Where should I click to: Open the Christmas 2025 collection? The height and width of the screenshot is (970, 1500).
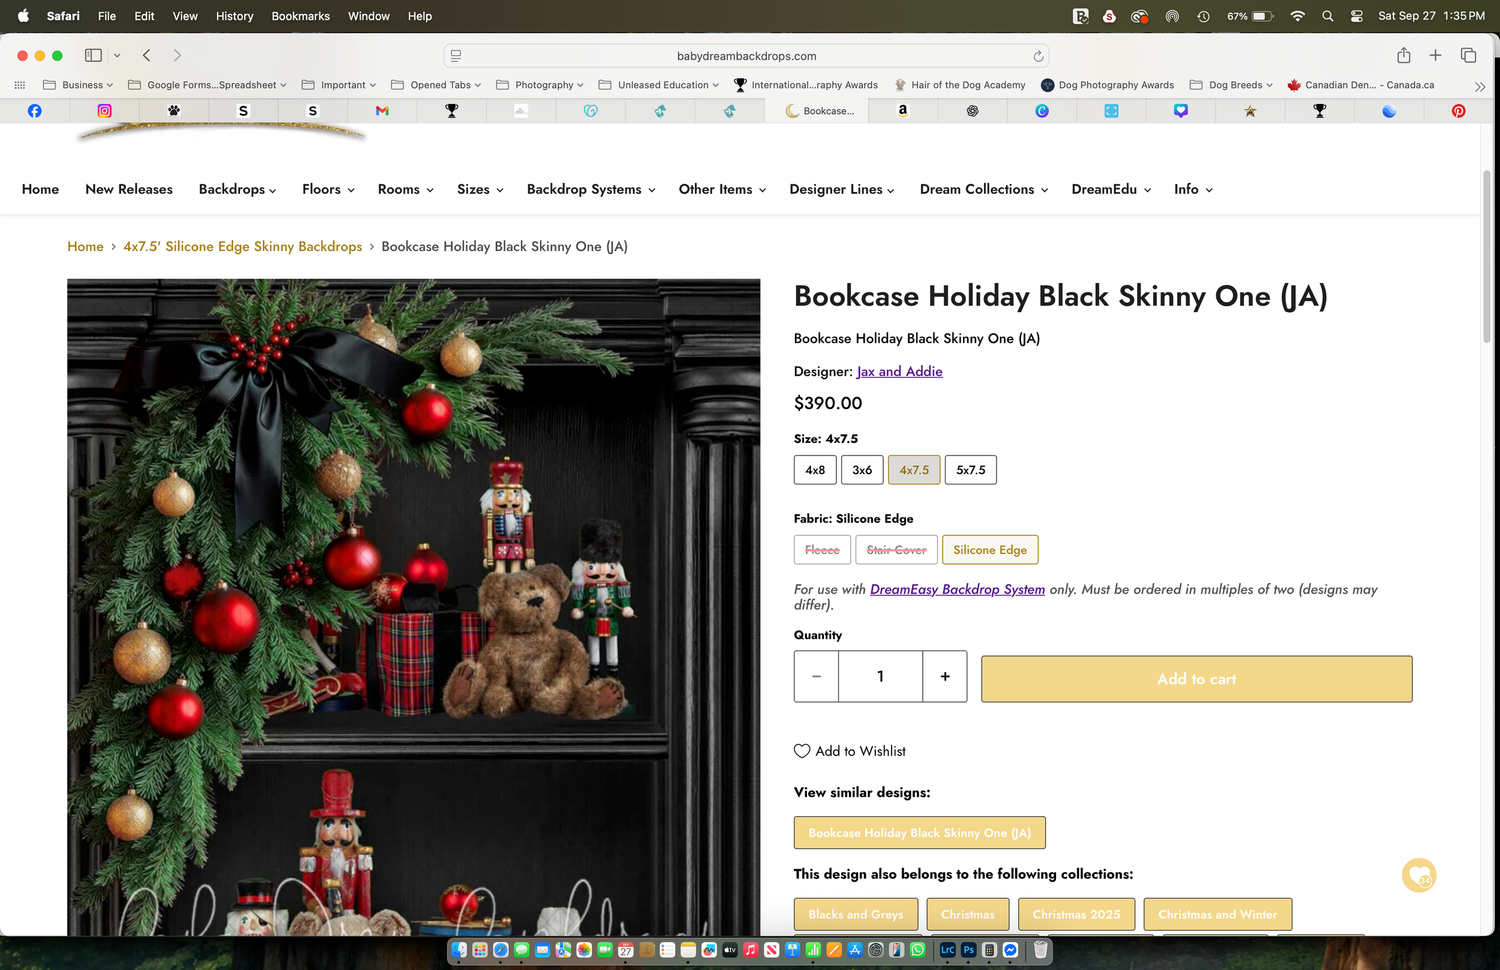[1076, 914]
